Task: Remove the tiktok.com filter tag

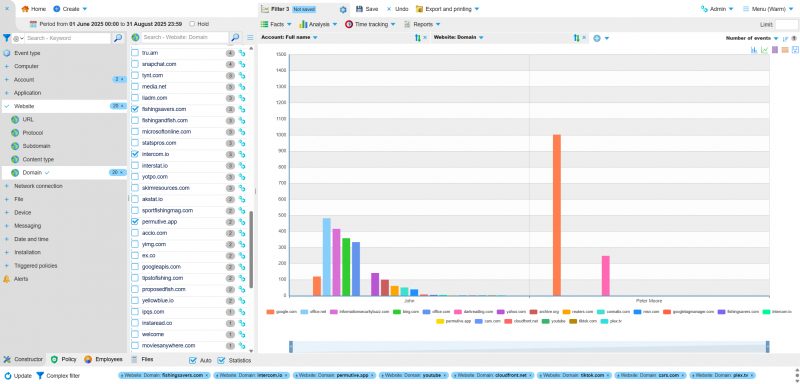Action: (x=608, y=375)
